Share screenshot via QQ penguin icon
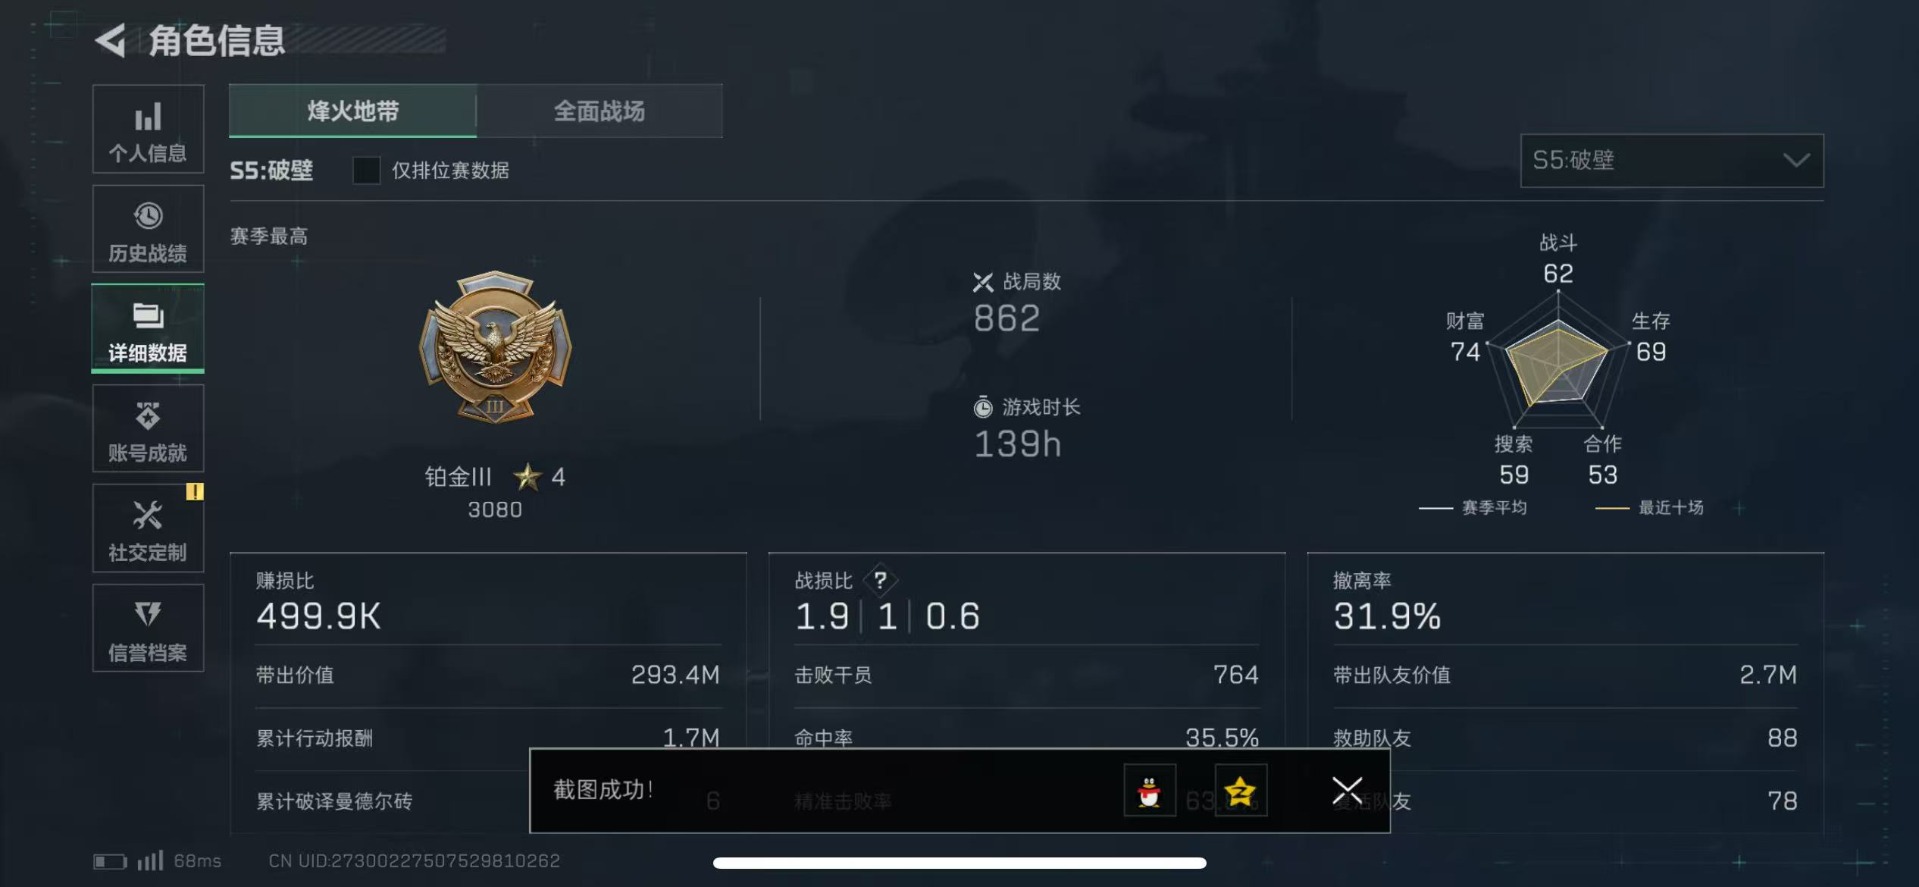The image size is (1919, 887). pos(1149,791)
